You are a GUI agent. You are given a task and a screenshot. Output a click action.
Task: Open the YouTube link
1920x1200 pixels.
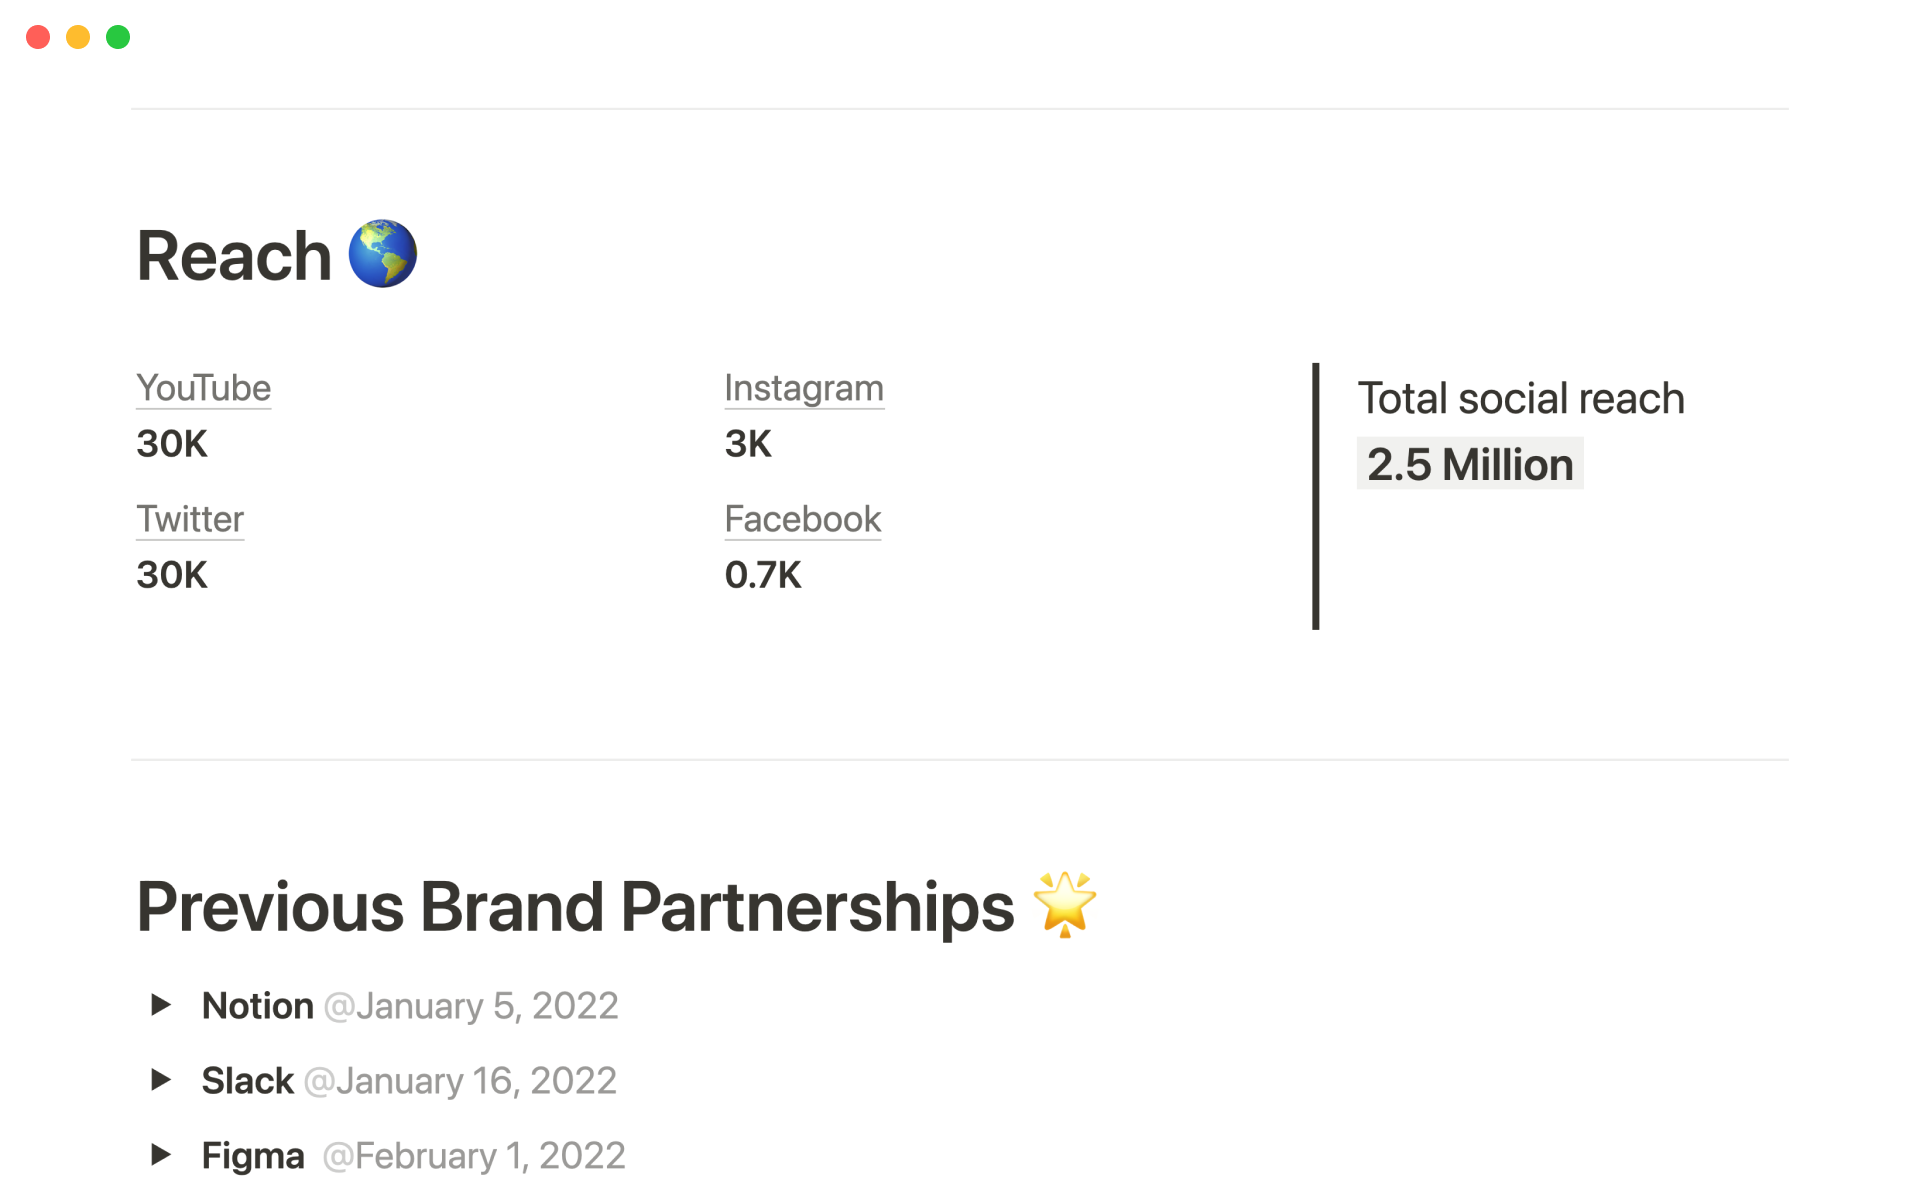tap(204, 388)
